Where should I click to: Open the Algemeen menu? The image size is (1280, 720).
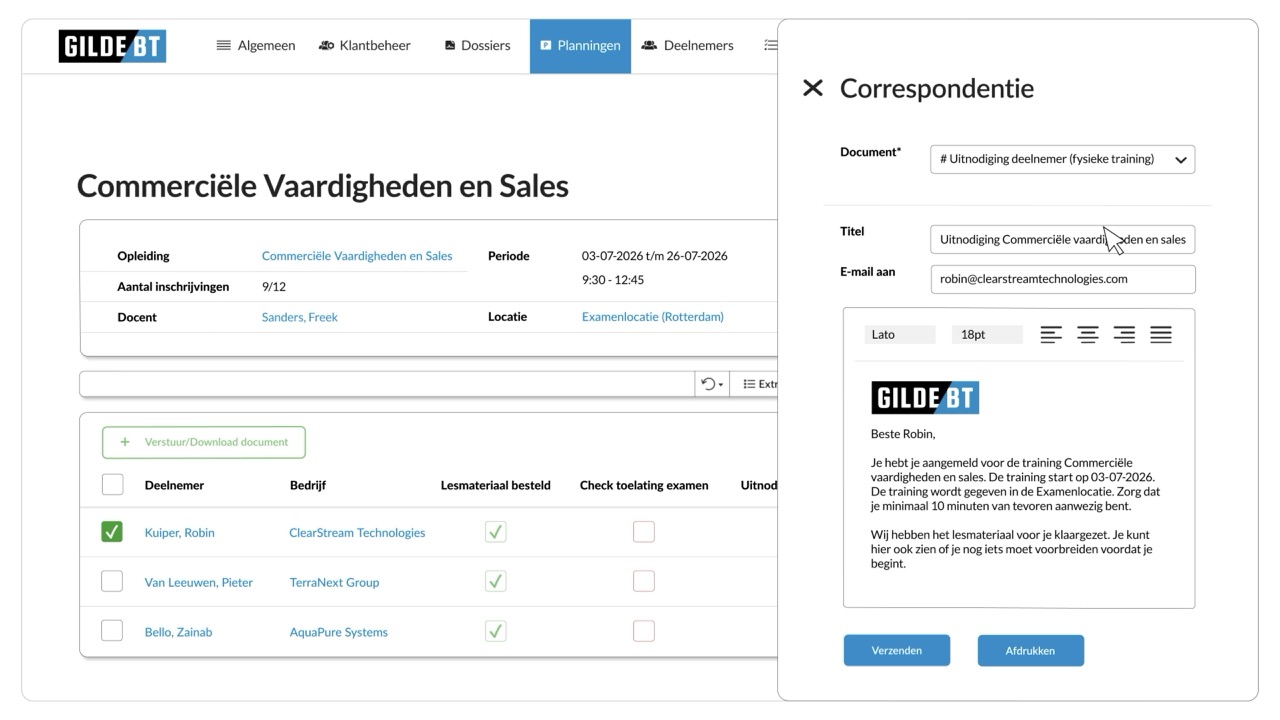pos(256,45)
